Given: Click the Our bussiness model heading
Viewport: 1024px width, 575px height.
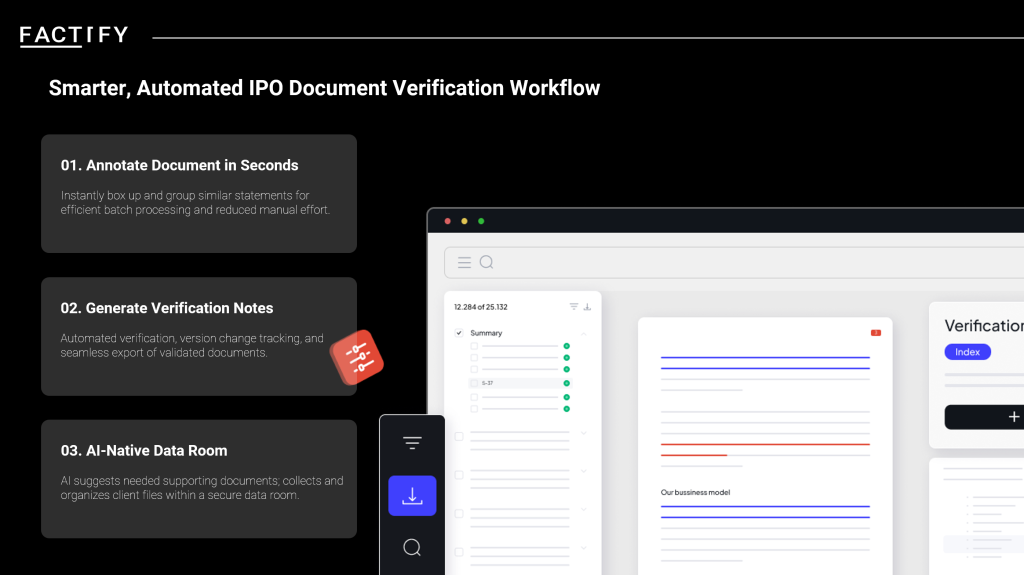Looking at the screenshot, I should click(x=695, y=492).
